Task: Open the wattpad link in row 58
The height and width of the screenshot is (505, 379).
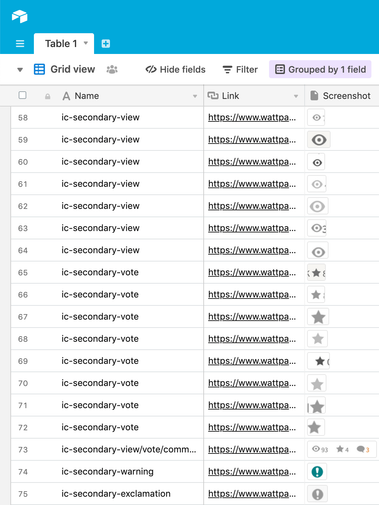Action: coord(252,117)
